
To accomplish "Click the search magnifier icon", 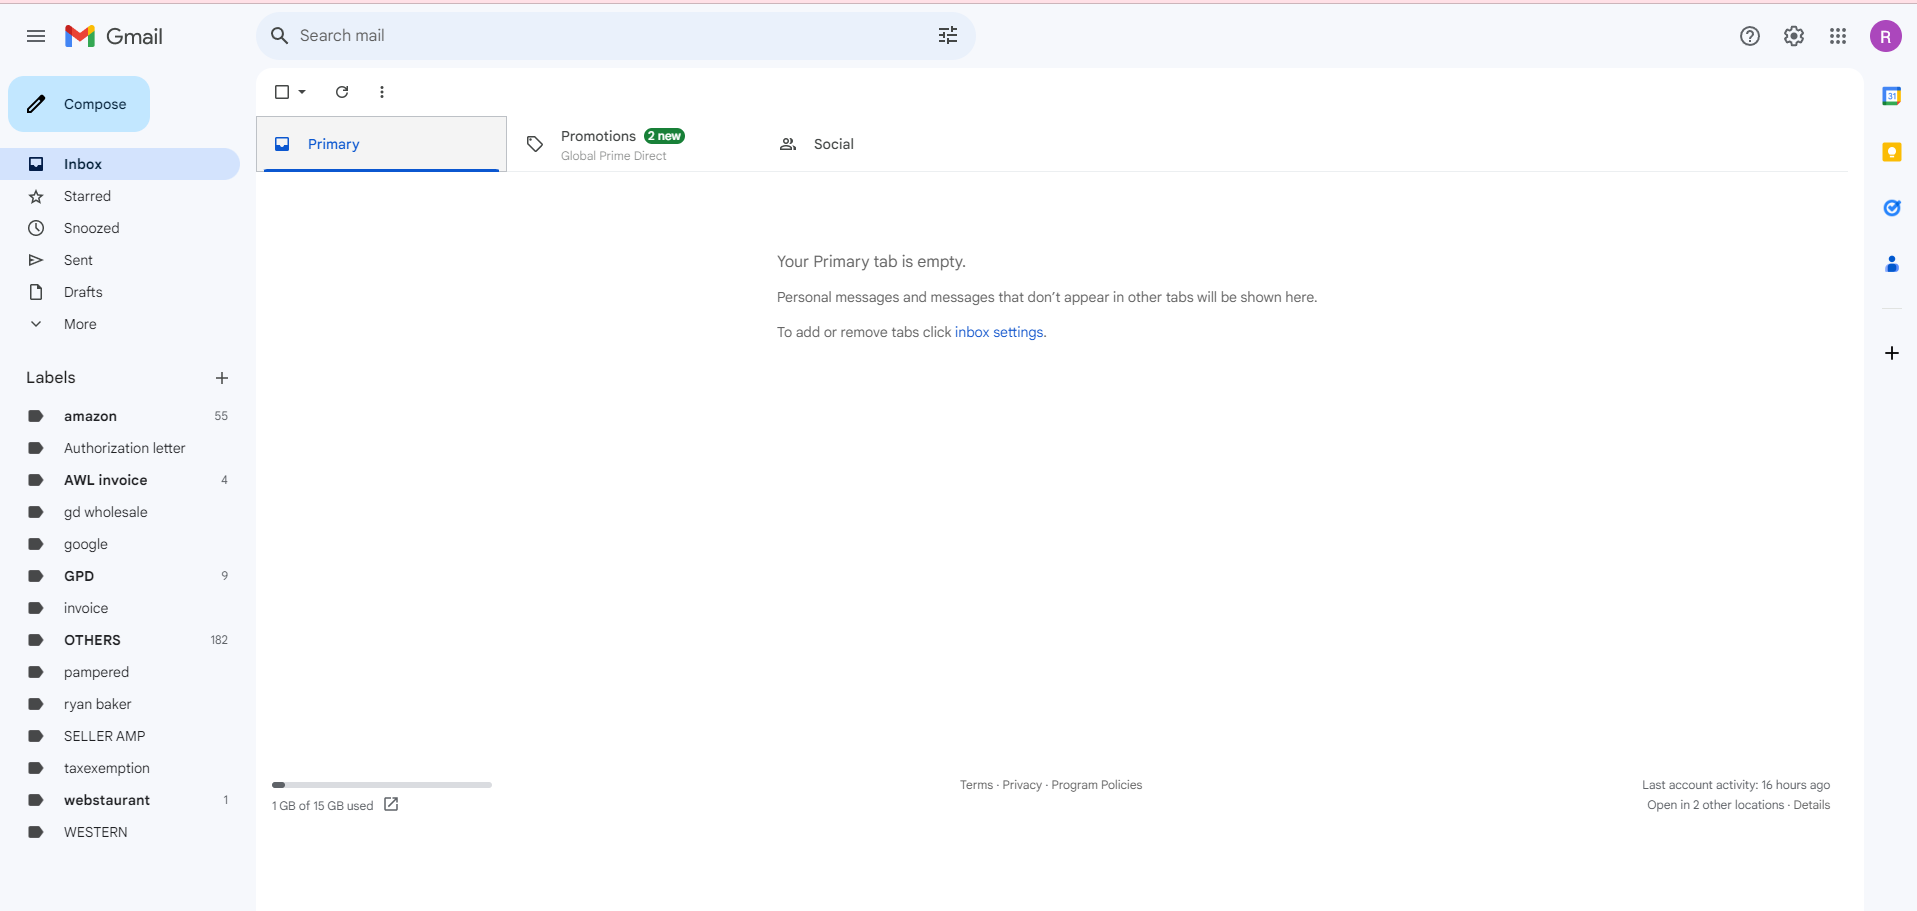I will [x=280, y=36].
